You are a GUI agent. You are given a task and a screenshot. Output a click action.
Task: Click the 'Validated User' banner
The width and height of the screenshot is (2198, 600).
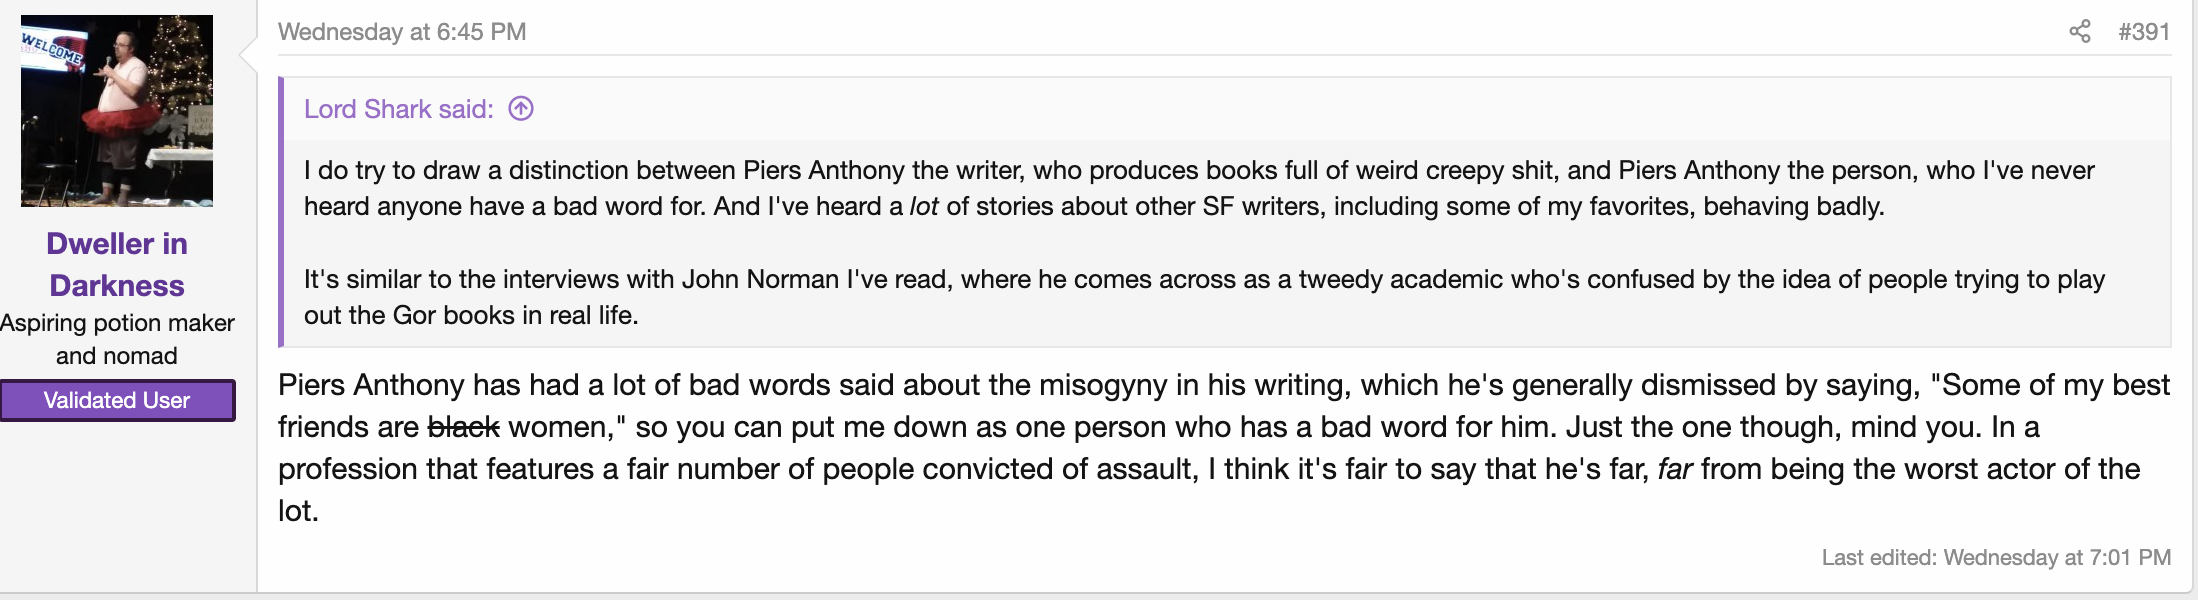pyautogui.click(x=117, y=400)
